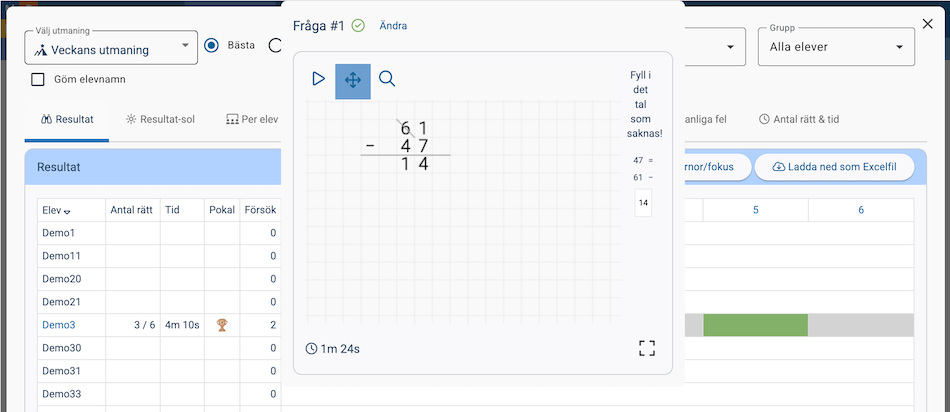Select the Bästa radio button
This screenshot has width=950, height=412.
(211, 45)
